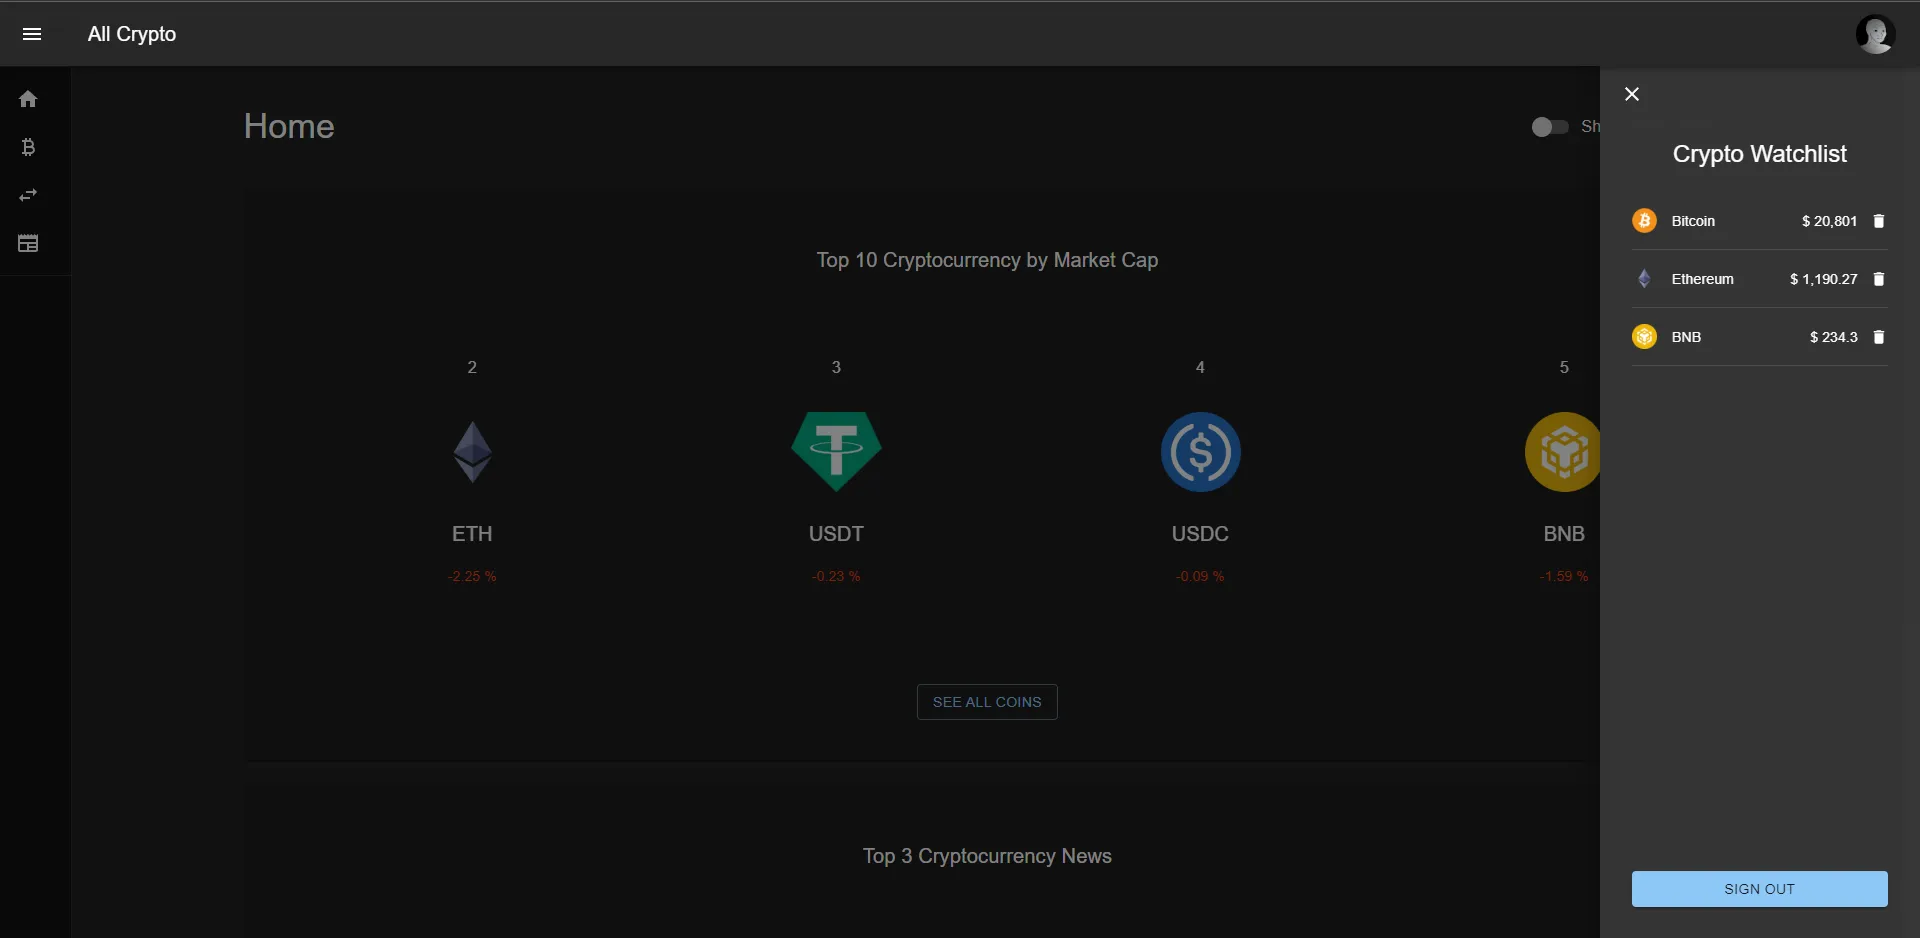Screen dimensions: 1920x938
Task: Click the ETH diamond coin logo
Action: 472,452
